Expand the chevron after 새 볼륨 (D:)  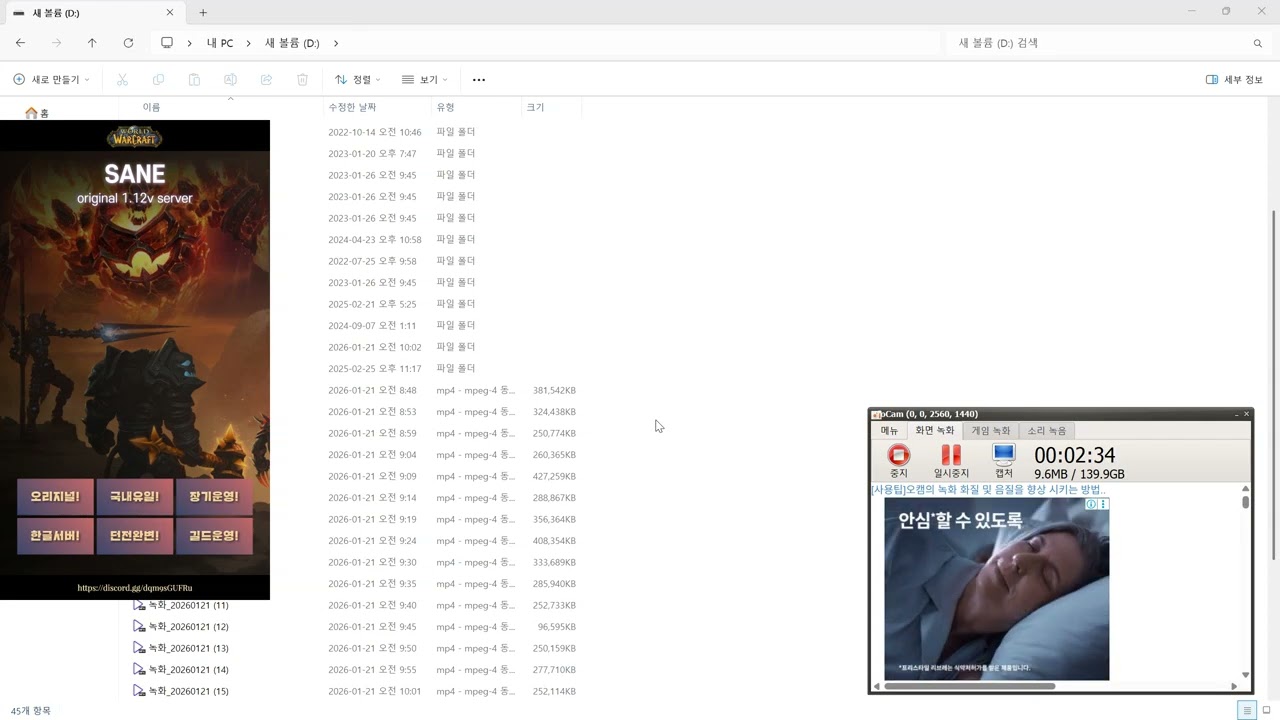click(336, 43)
